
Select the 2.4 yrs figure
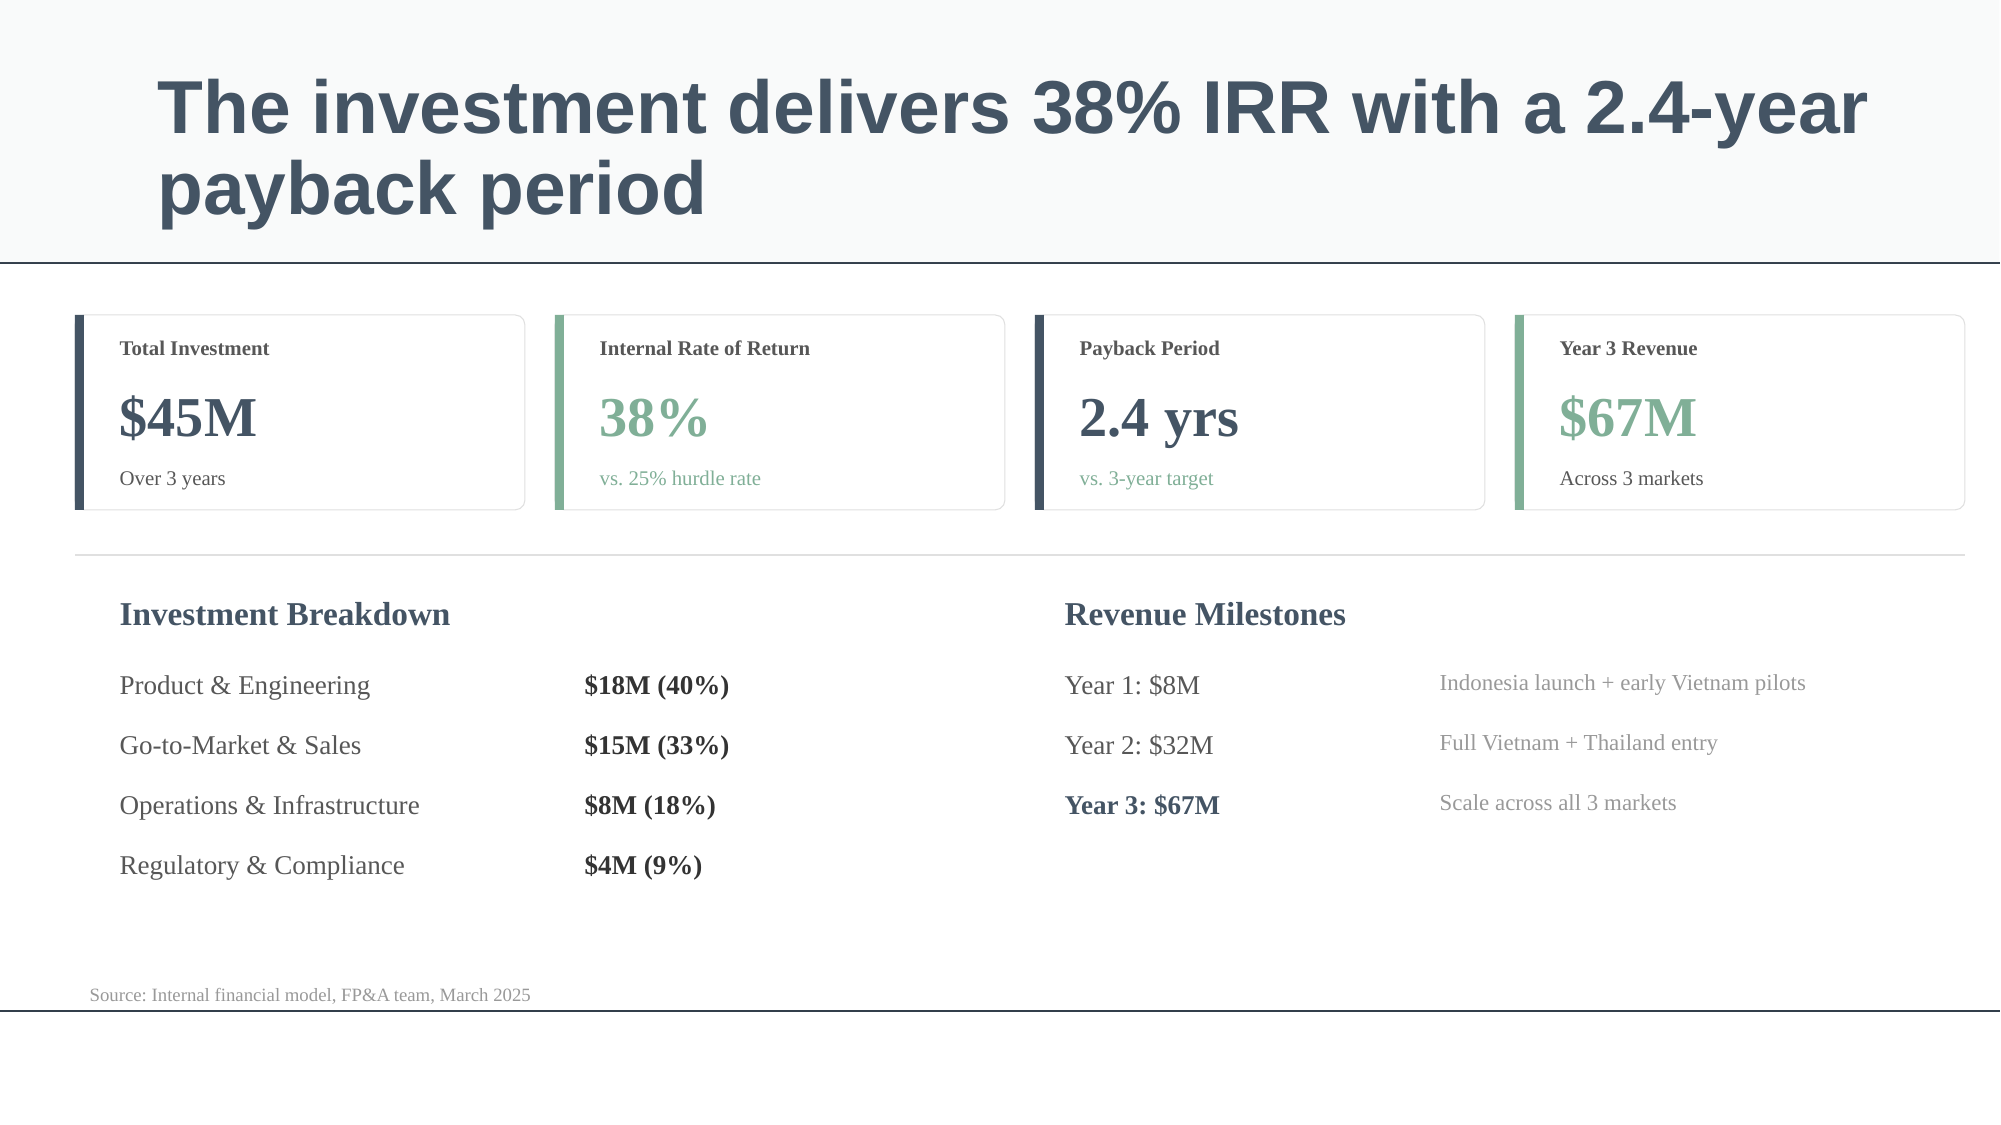coord(1158,418)
